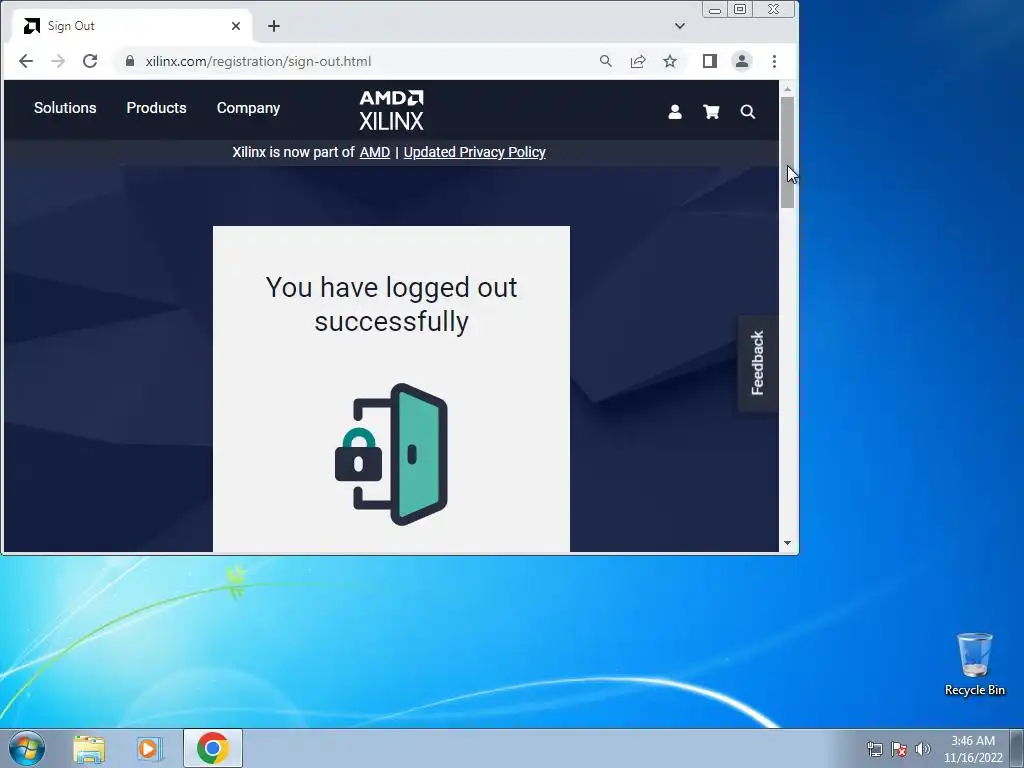This screenshot has height=768, width=1024.
Task: Click the scrollbar down arrow
Action: tap(788, 543)
